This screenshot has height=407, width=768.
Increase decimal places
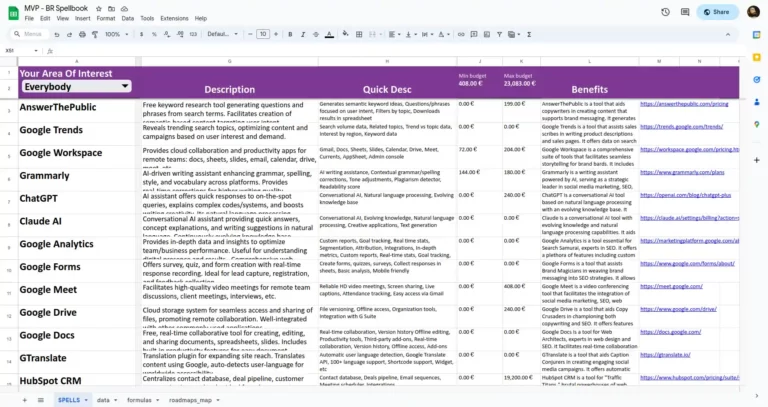(180, 34)
